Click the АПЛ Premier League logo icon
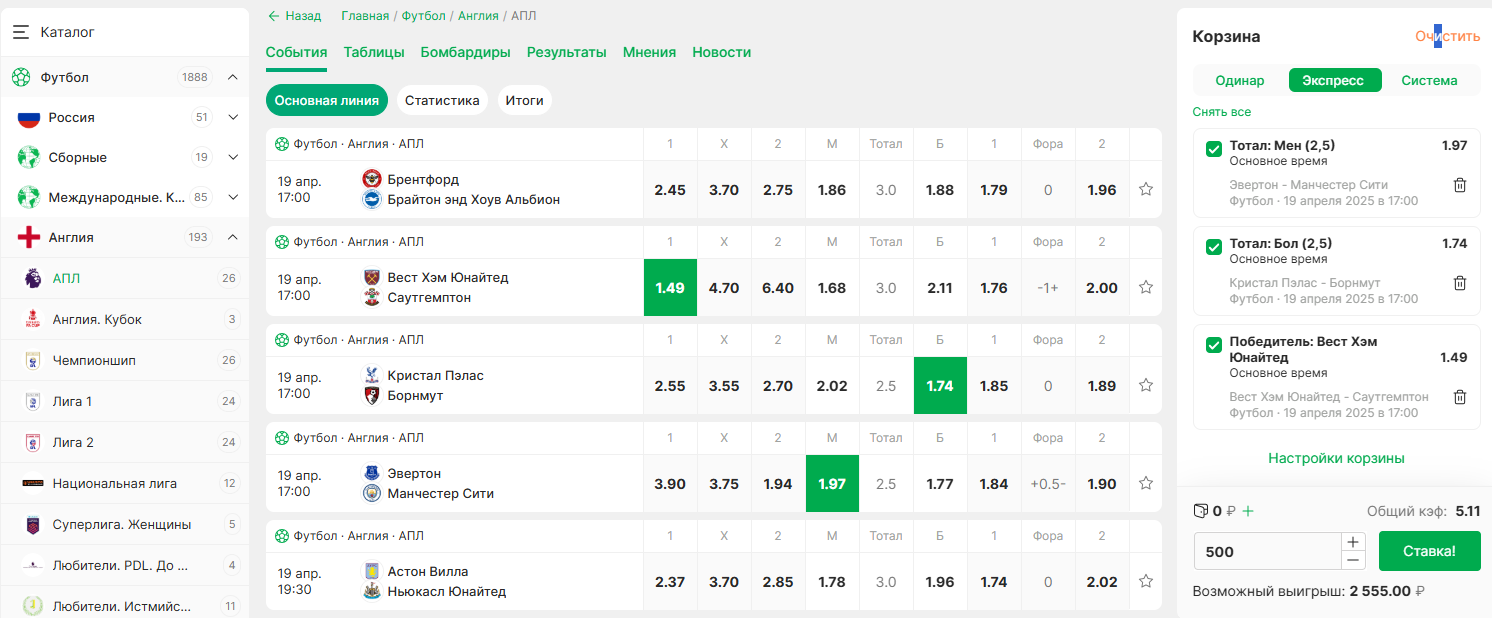This screenshot has width=1492, height=618. 33,278
